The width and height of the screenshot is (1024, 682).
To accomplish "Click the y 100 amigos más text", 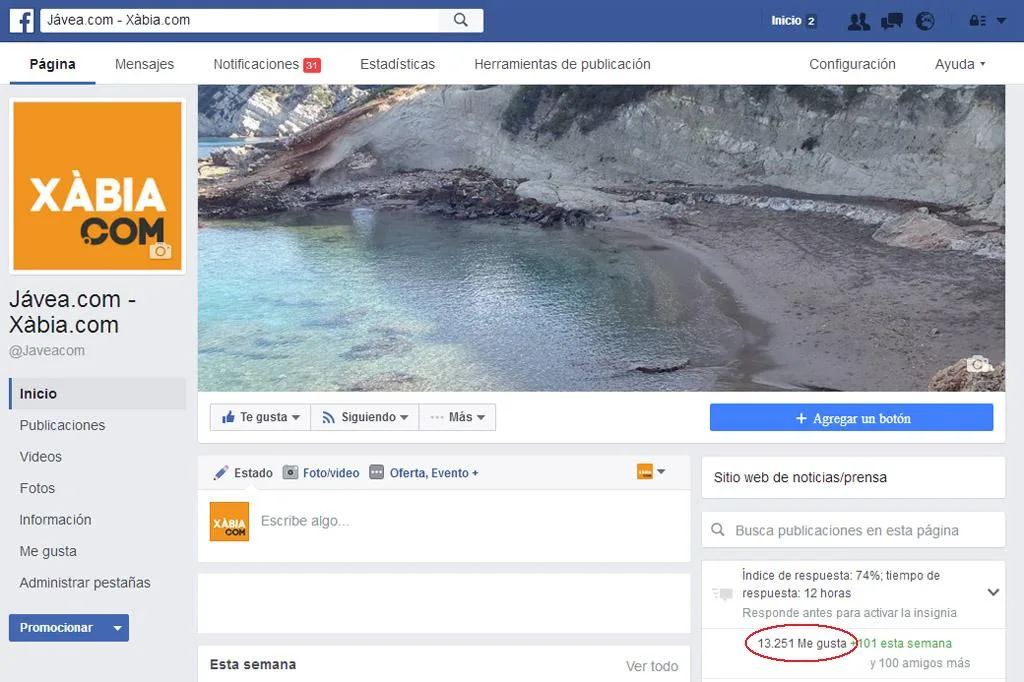I will coord(920,663).
